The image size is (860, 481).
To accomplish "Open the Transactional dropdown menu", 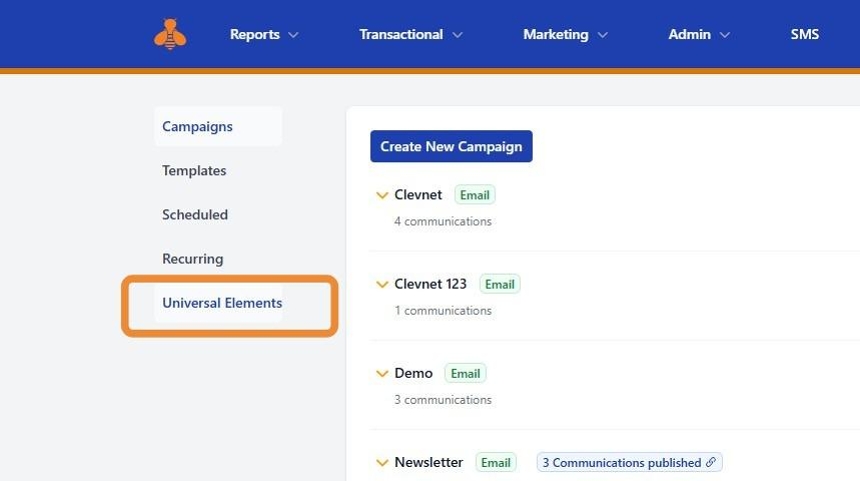I will (x=411, y=34).
